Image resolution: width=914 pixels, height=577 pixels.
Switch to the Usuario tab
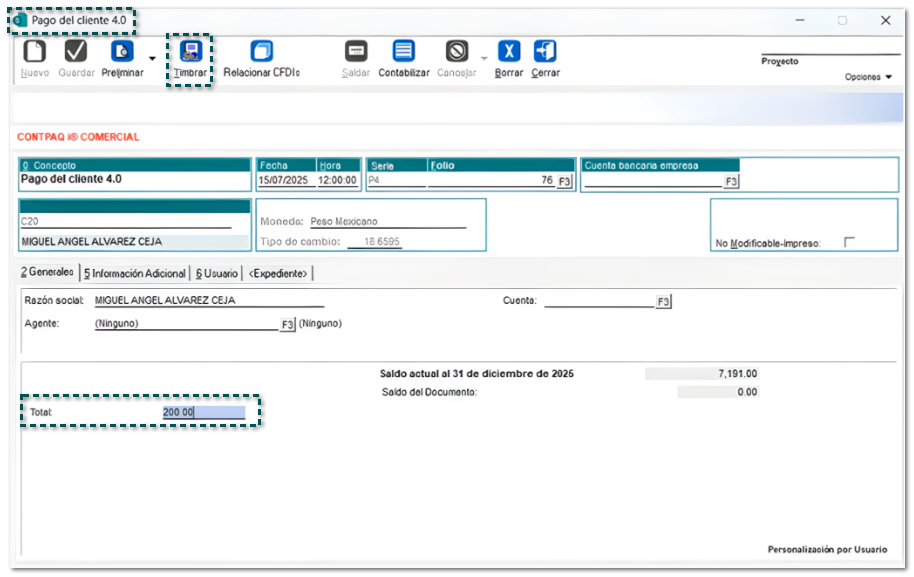[x=216, y=273]
